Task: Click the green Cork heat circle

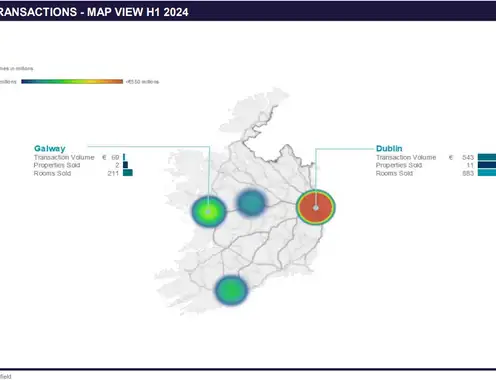Action: point(231,290)
